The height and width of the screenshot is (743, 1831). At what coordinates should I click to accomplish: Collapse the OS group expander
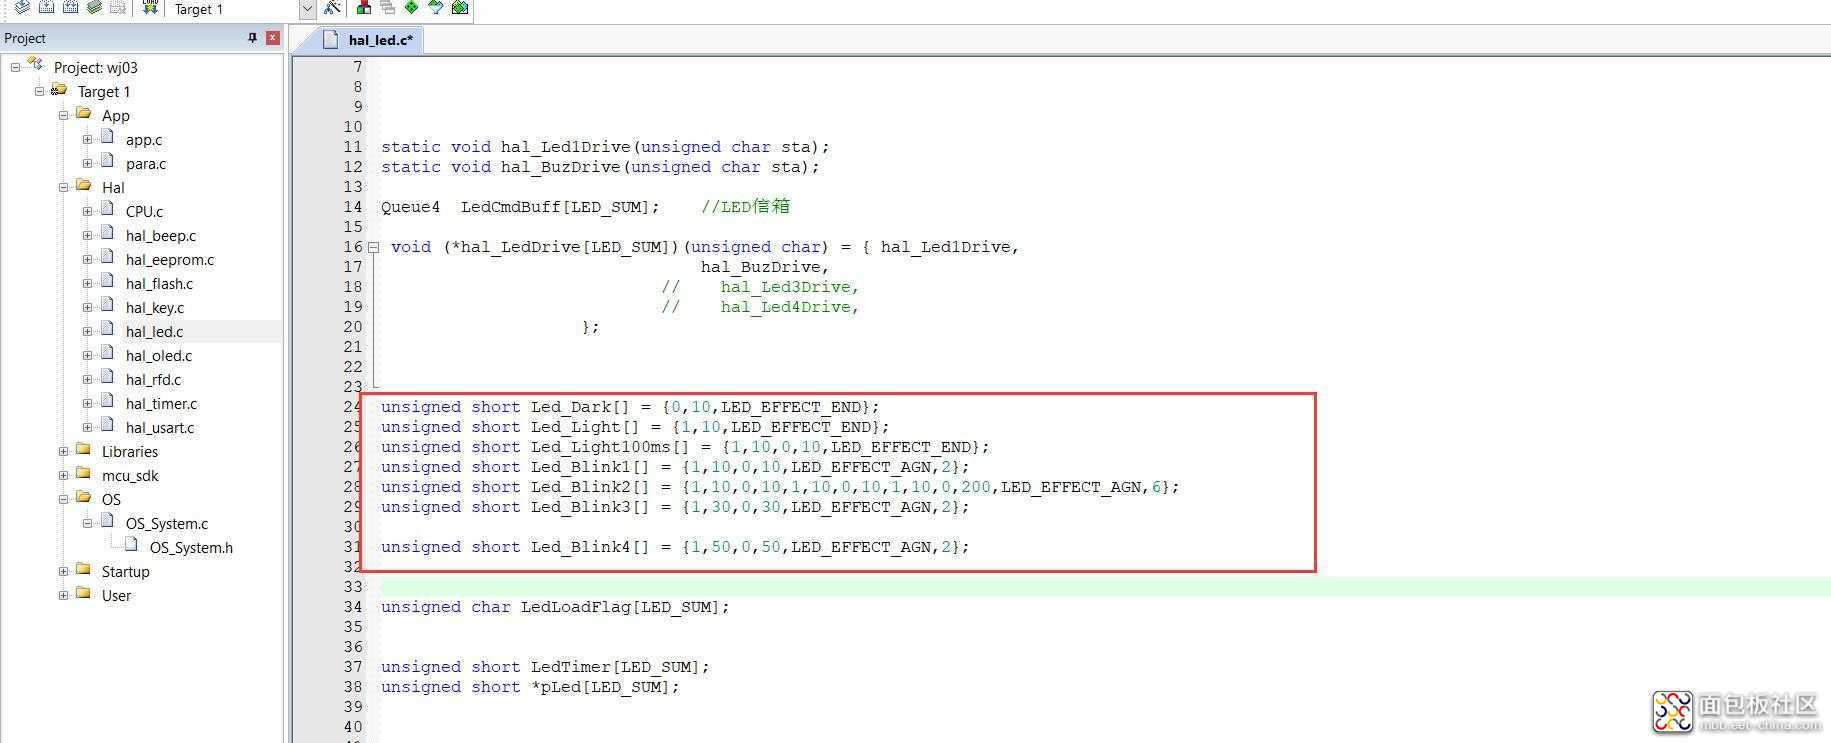(63, 499)
